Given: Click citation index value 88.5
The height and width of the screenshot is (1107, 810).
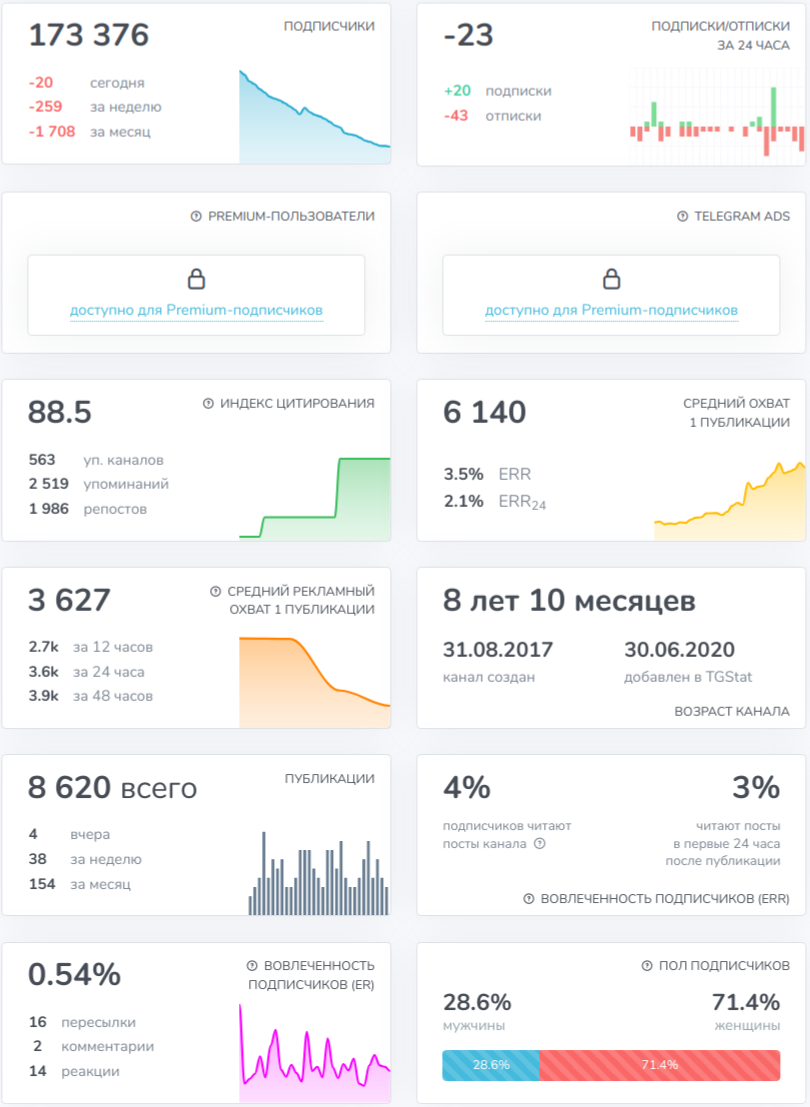Looking at the screenshot, I should [59, 412].
